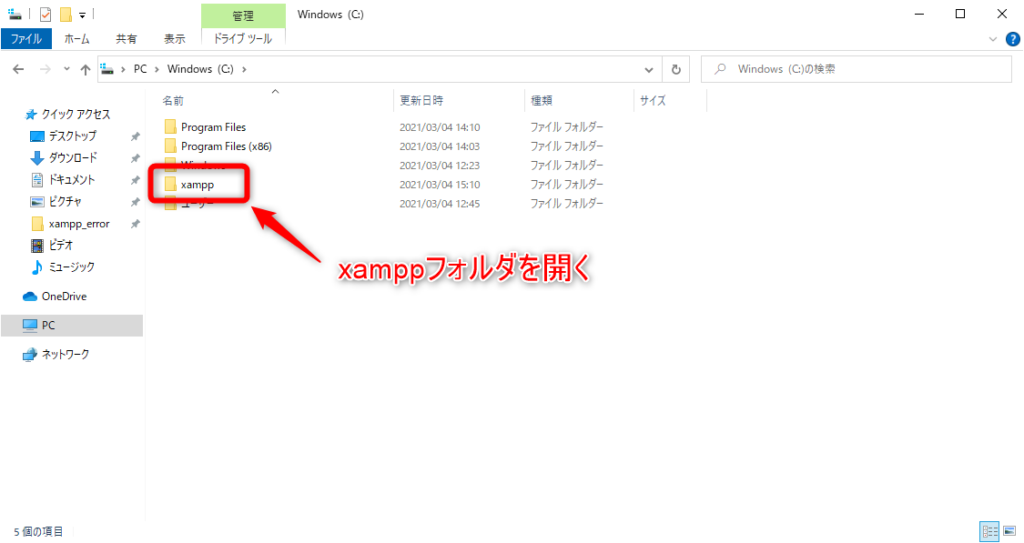
Task: Sort by 種類 column header
Action: click(x=541, y=101)
